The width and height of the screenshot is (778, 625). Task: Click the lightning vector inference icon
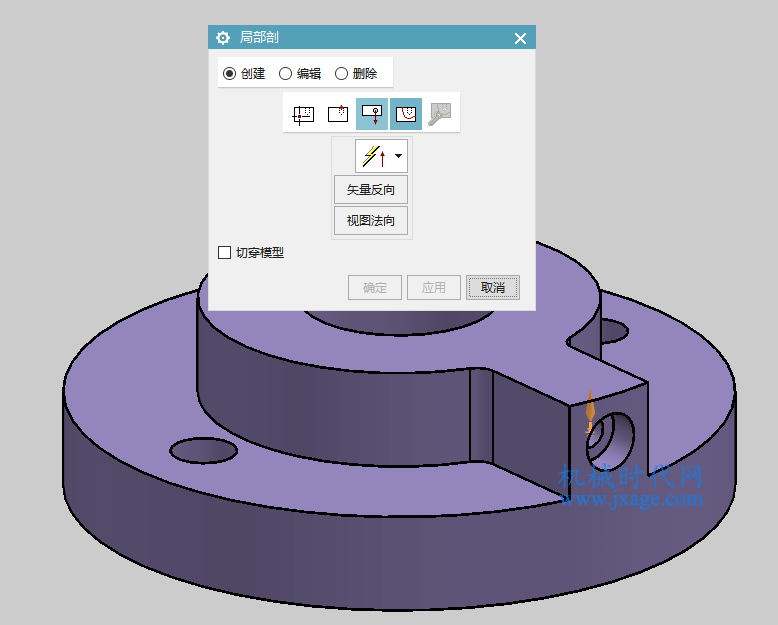[x=375, y=156]
